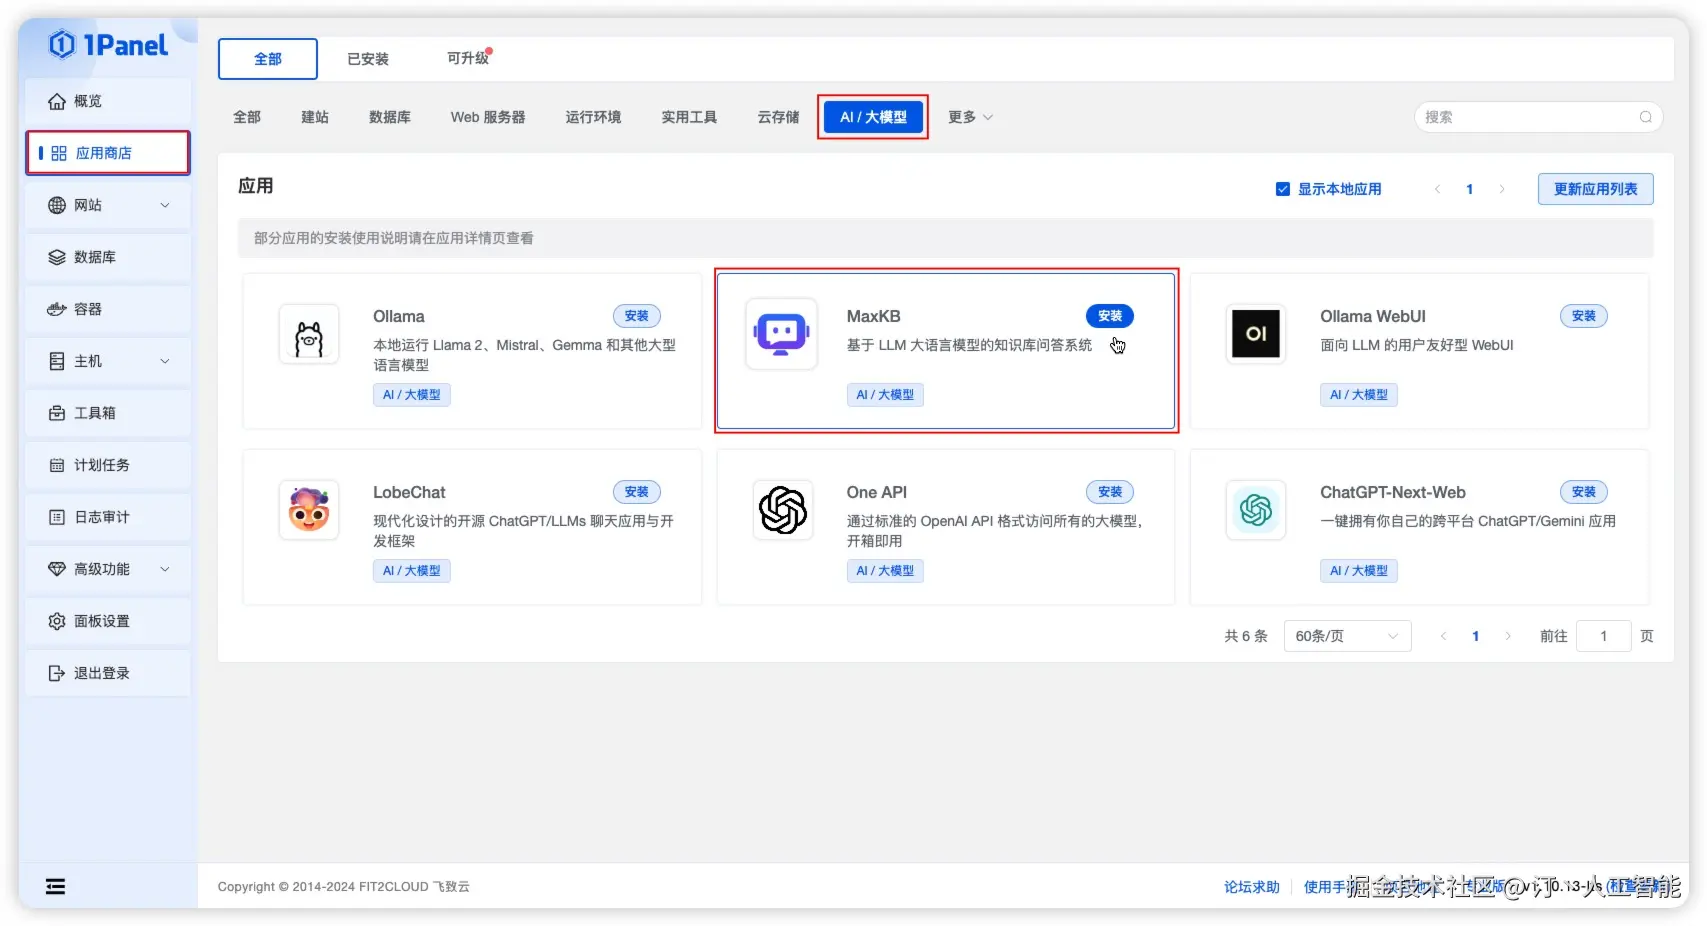Click bottom pagination next arrow
Image resolution: width=1707 pixels, height=926 pixels.
[1508, 636]
